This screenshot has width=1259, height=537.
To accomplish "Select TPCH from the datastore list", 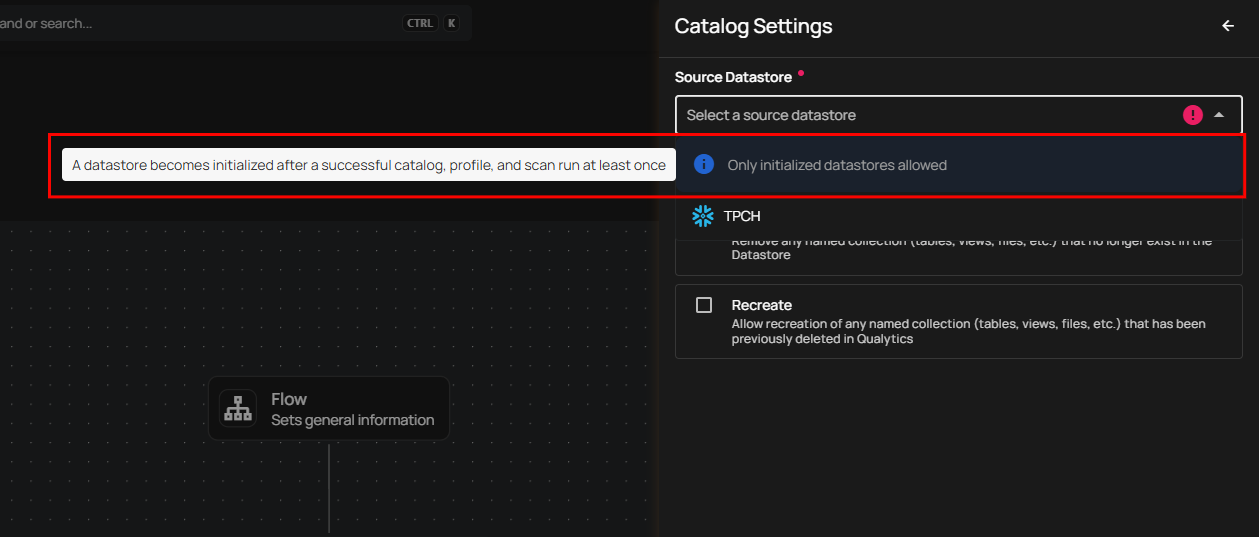I will coord(742,216).
